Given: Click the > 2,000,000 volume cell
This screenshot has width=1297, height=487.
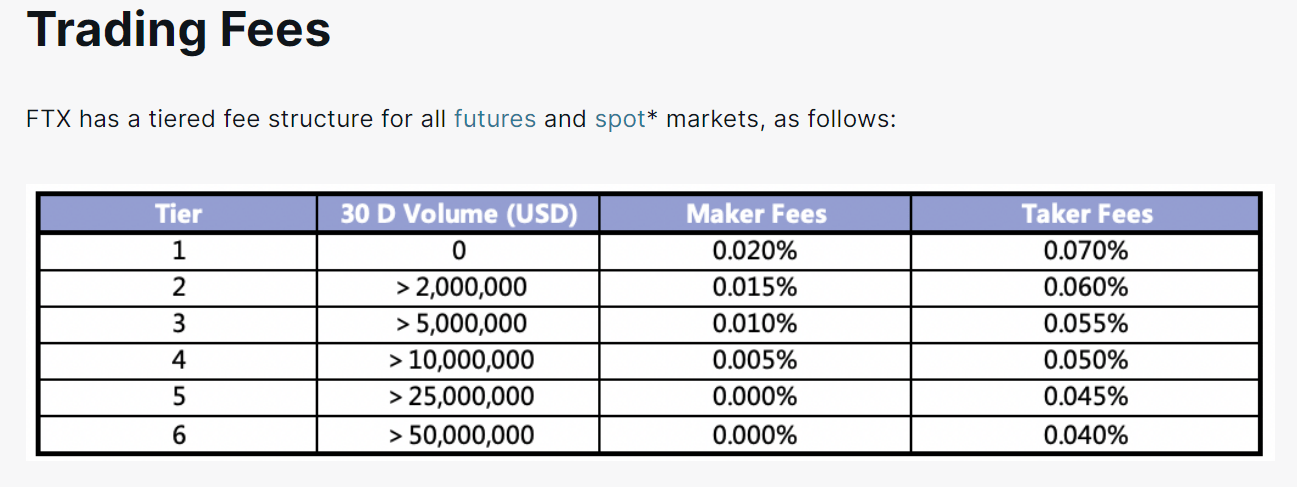Looking at the screenshot, I should coord(460,288).
